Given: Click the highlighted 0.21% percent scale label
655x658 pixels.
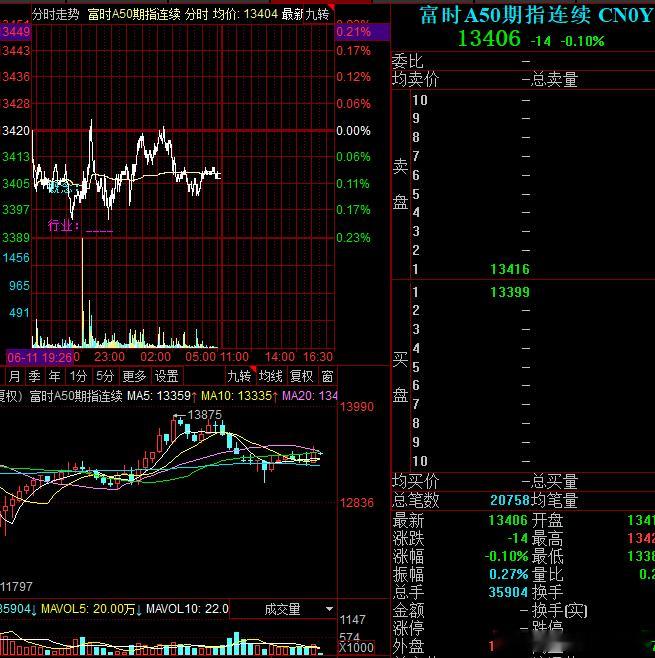Looking at the screenshot, I should (x=363, y=32).
